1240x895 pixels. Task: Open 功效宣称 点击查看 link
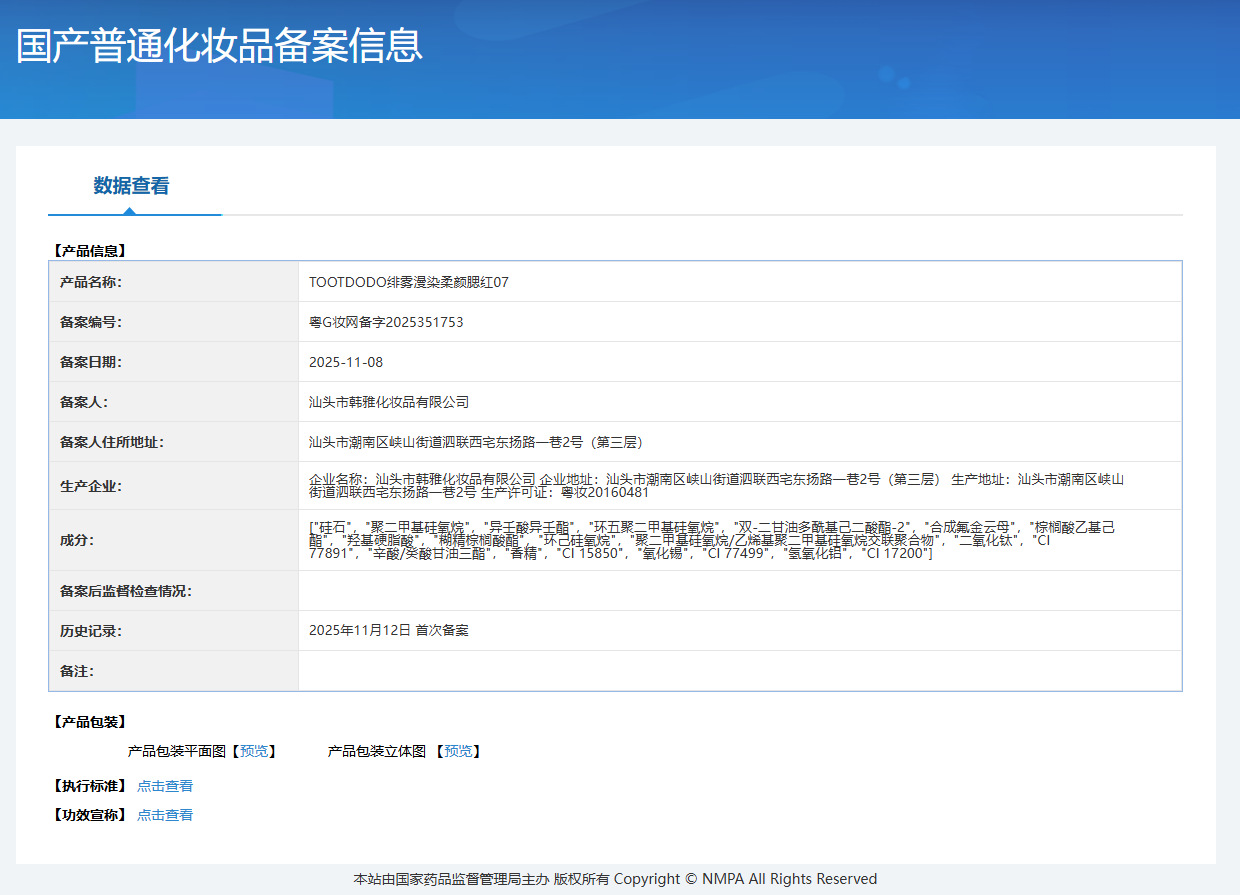pyautogui.click(x=165, y=815)
